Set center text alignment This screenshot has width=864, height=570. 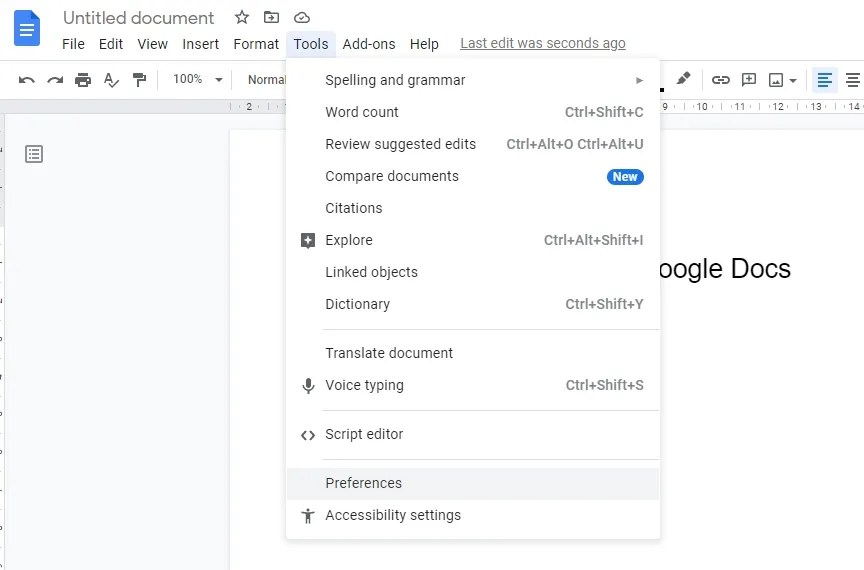pos(853,80)
